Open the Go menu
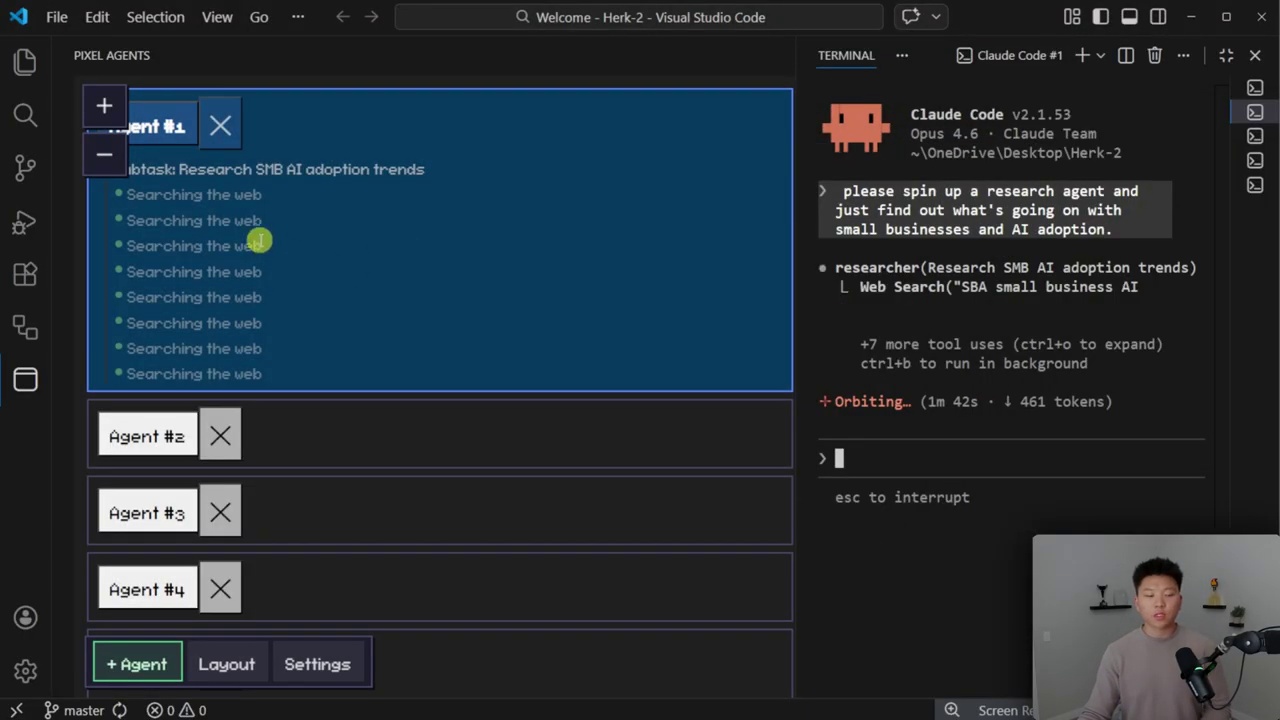 (x=259, y=17)
